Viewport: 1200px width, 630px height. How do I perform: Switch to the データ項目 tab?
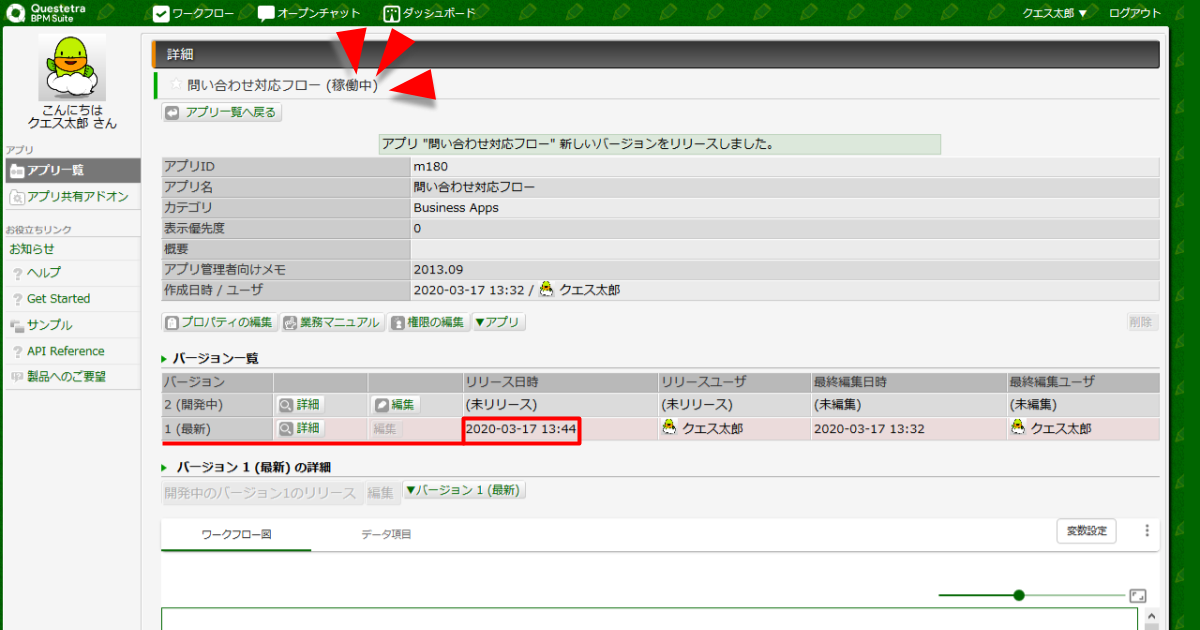pos(386,534)
